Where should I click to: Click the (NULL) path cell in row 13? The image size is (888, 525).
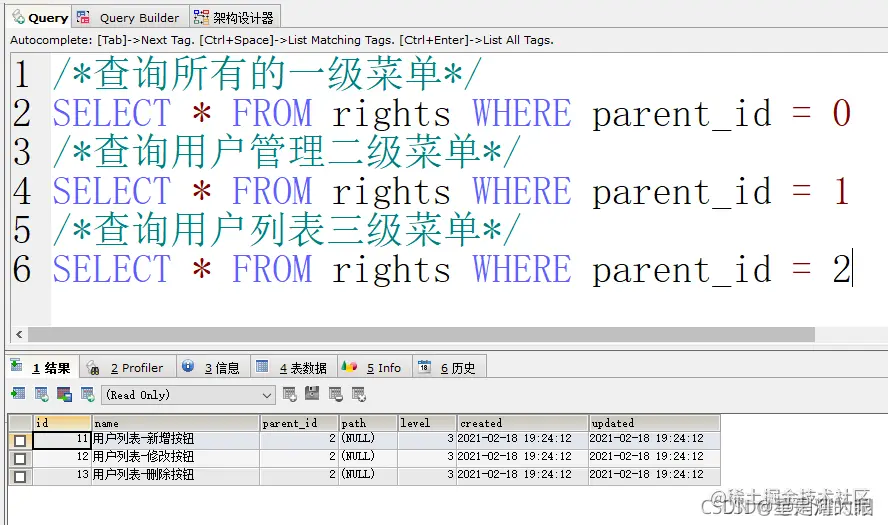tap(368, 476)
